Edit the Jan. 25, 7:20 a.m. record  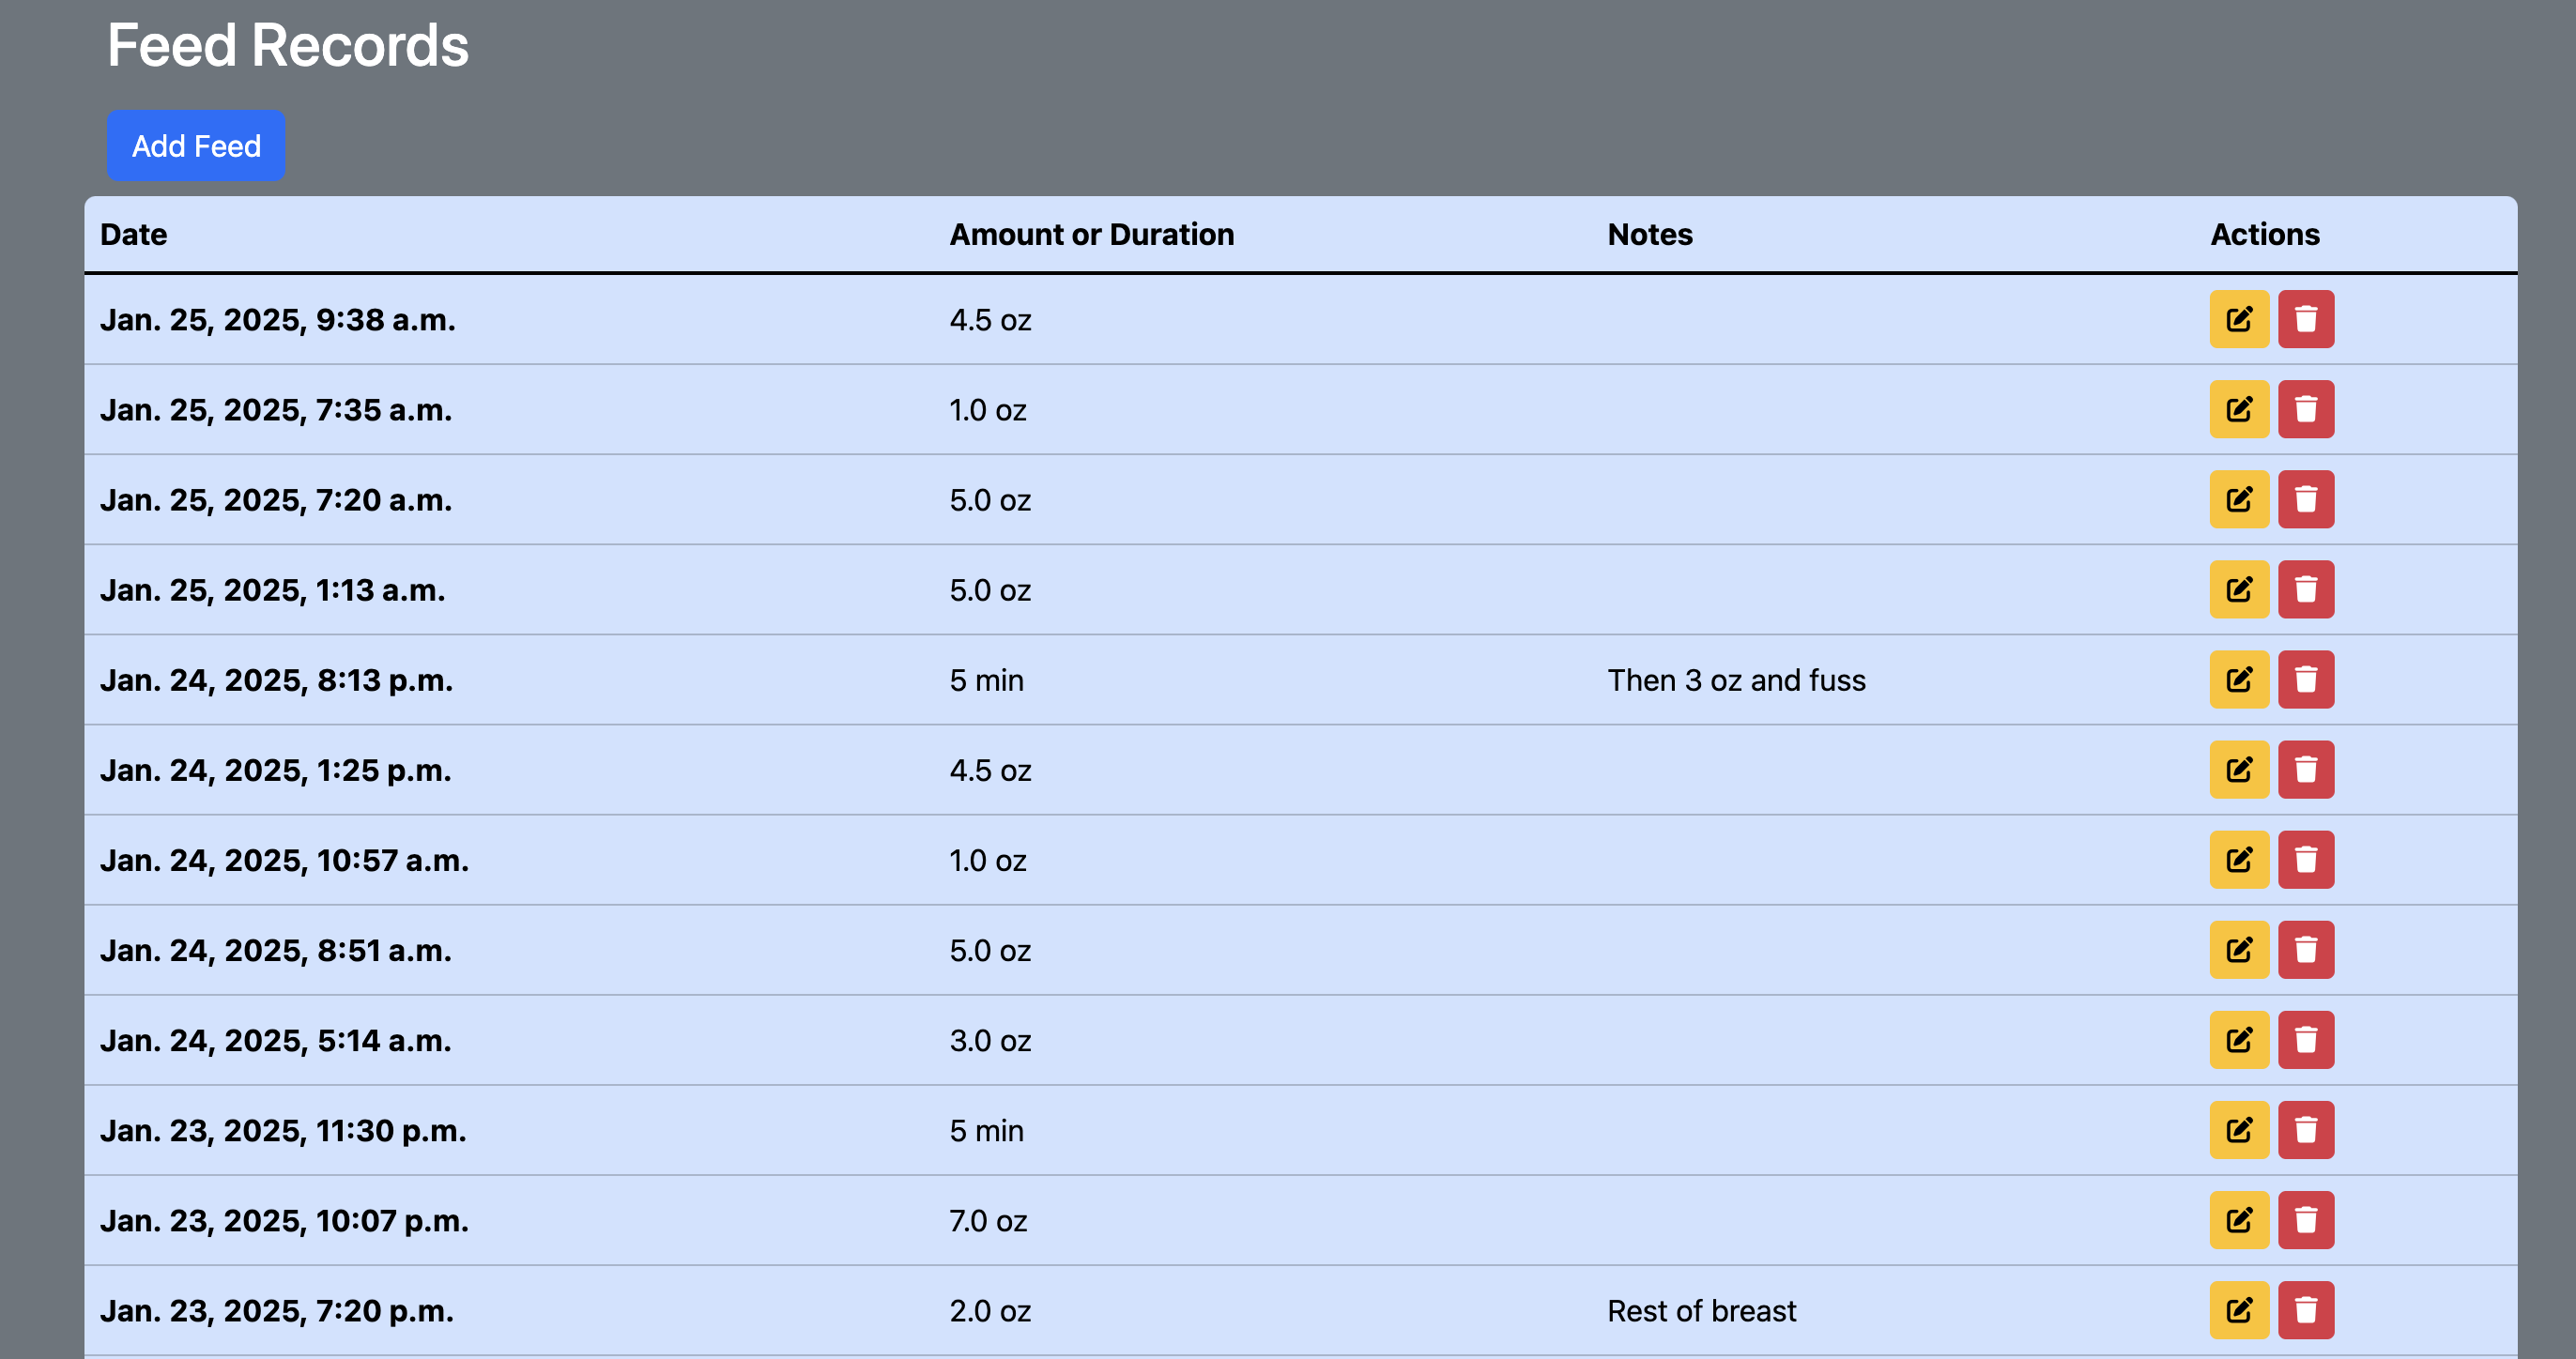(x=2239, y=499)
